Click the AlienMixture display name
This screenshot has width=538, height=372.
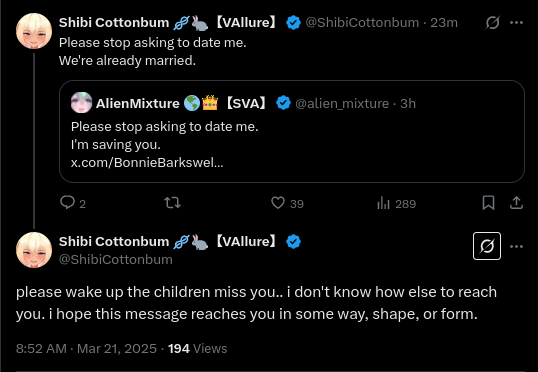pyautogui.click(x=137, y=103)
